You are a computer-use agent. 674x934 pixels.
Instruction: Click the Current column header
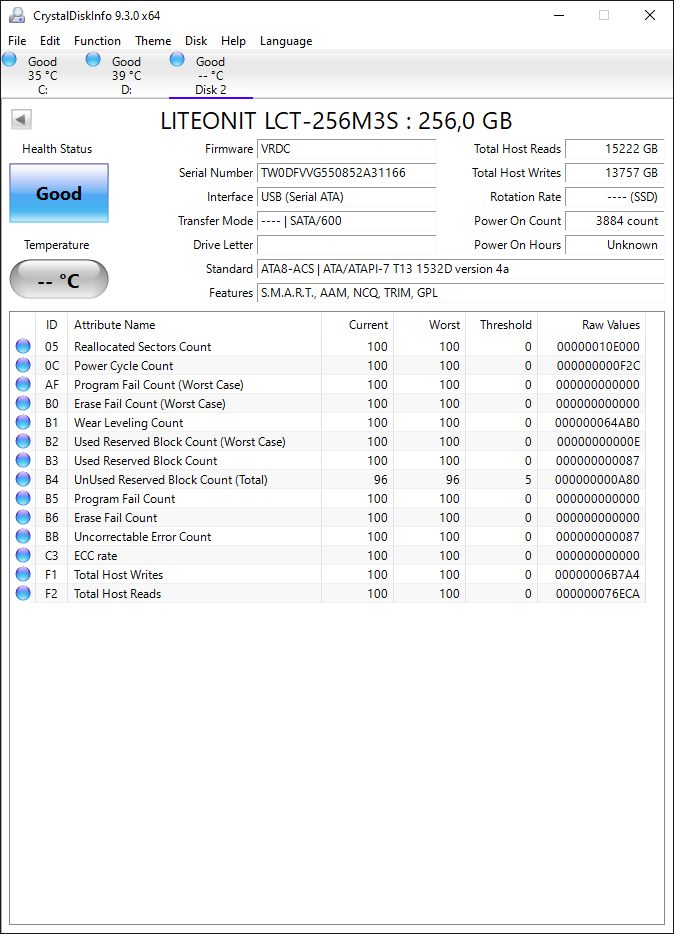point(357,325)
